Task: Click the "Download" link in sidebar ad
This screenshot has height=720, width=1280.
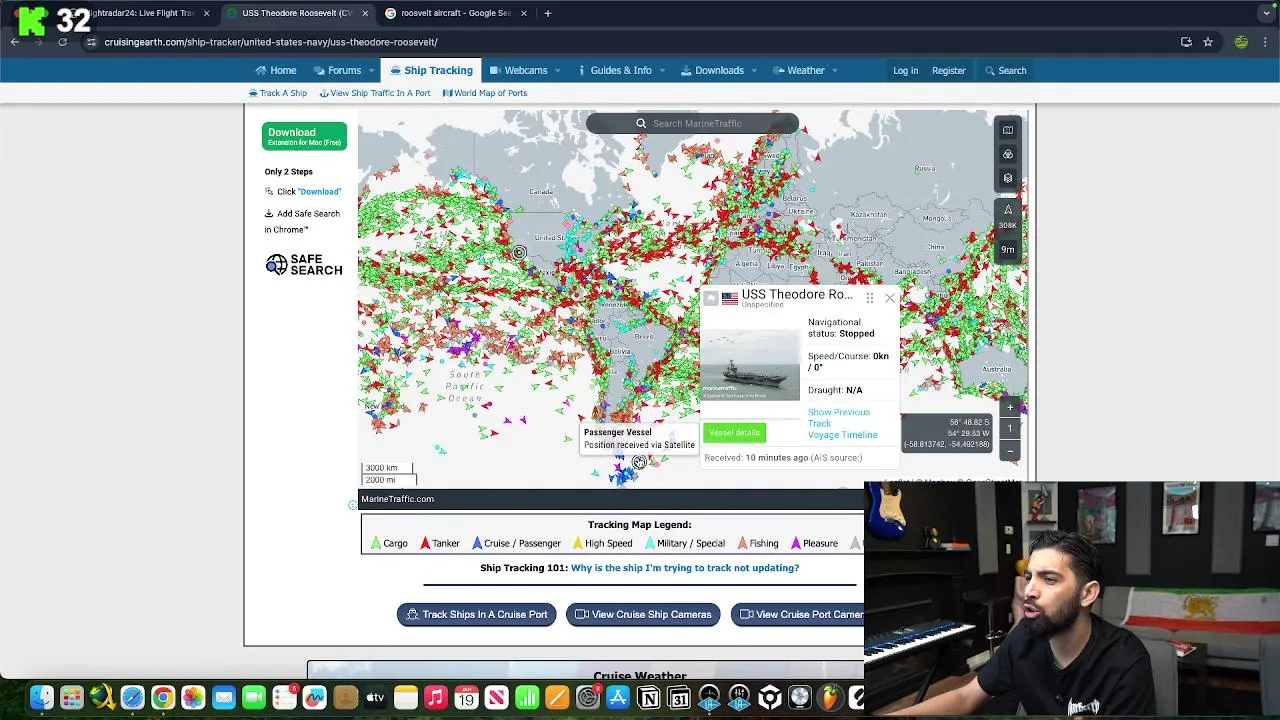Action: [320, 191]
